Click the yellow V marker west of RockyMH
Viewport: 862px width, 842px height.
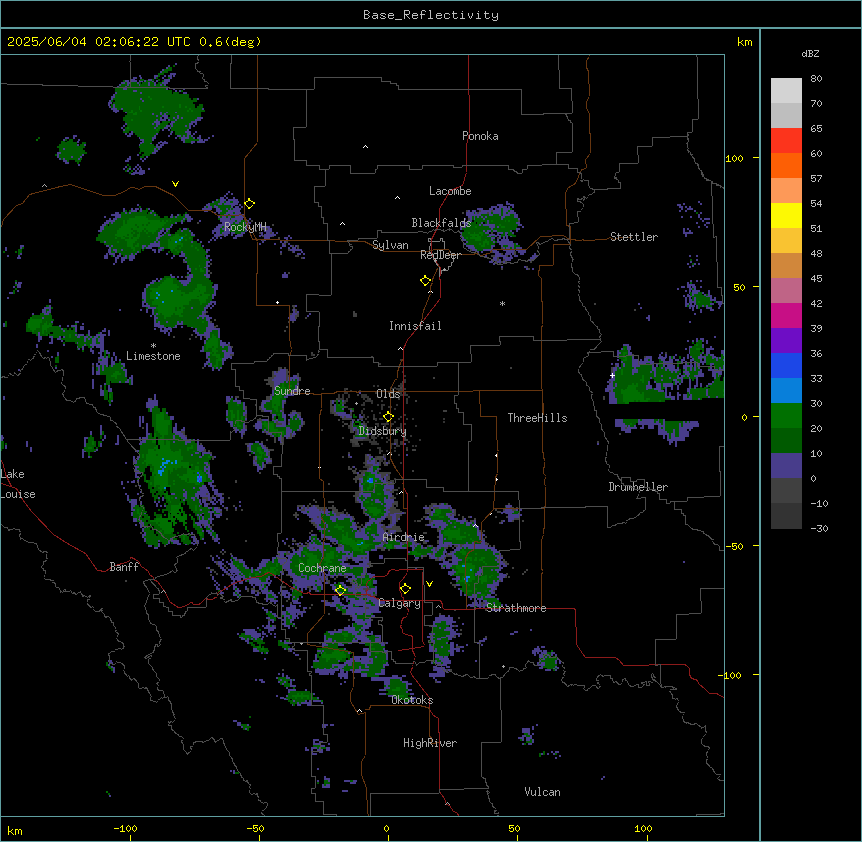[x=175, y=184]
